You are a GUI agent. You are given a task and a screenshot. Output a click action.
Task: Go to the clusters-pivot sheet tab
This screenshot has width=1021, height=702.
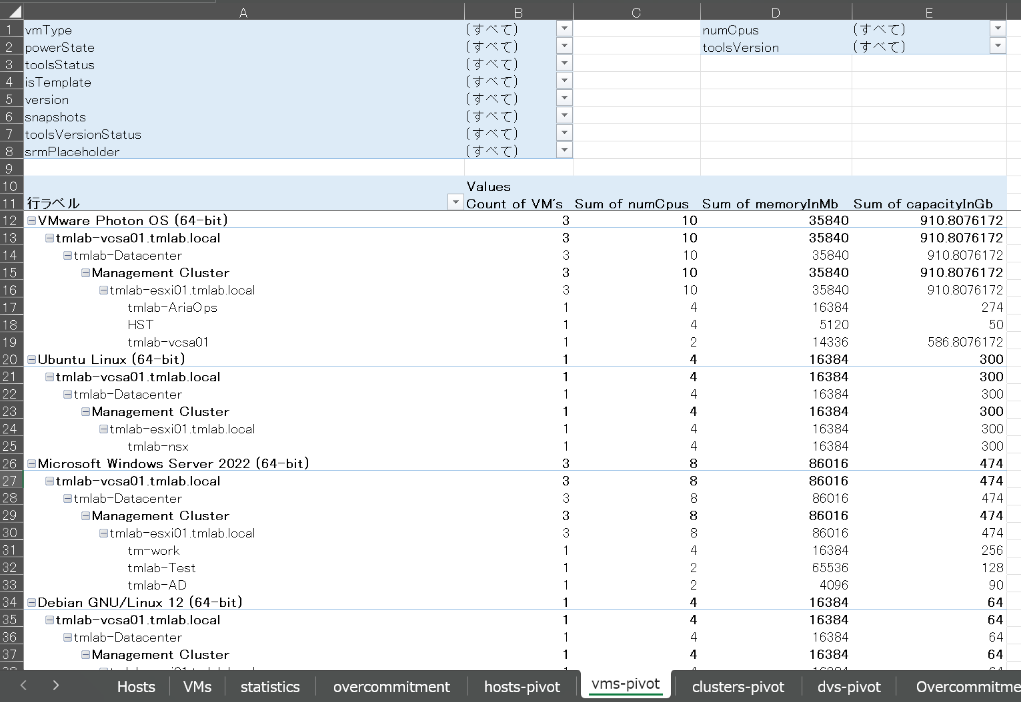point(738,686)
